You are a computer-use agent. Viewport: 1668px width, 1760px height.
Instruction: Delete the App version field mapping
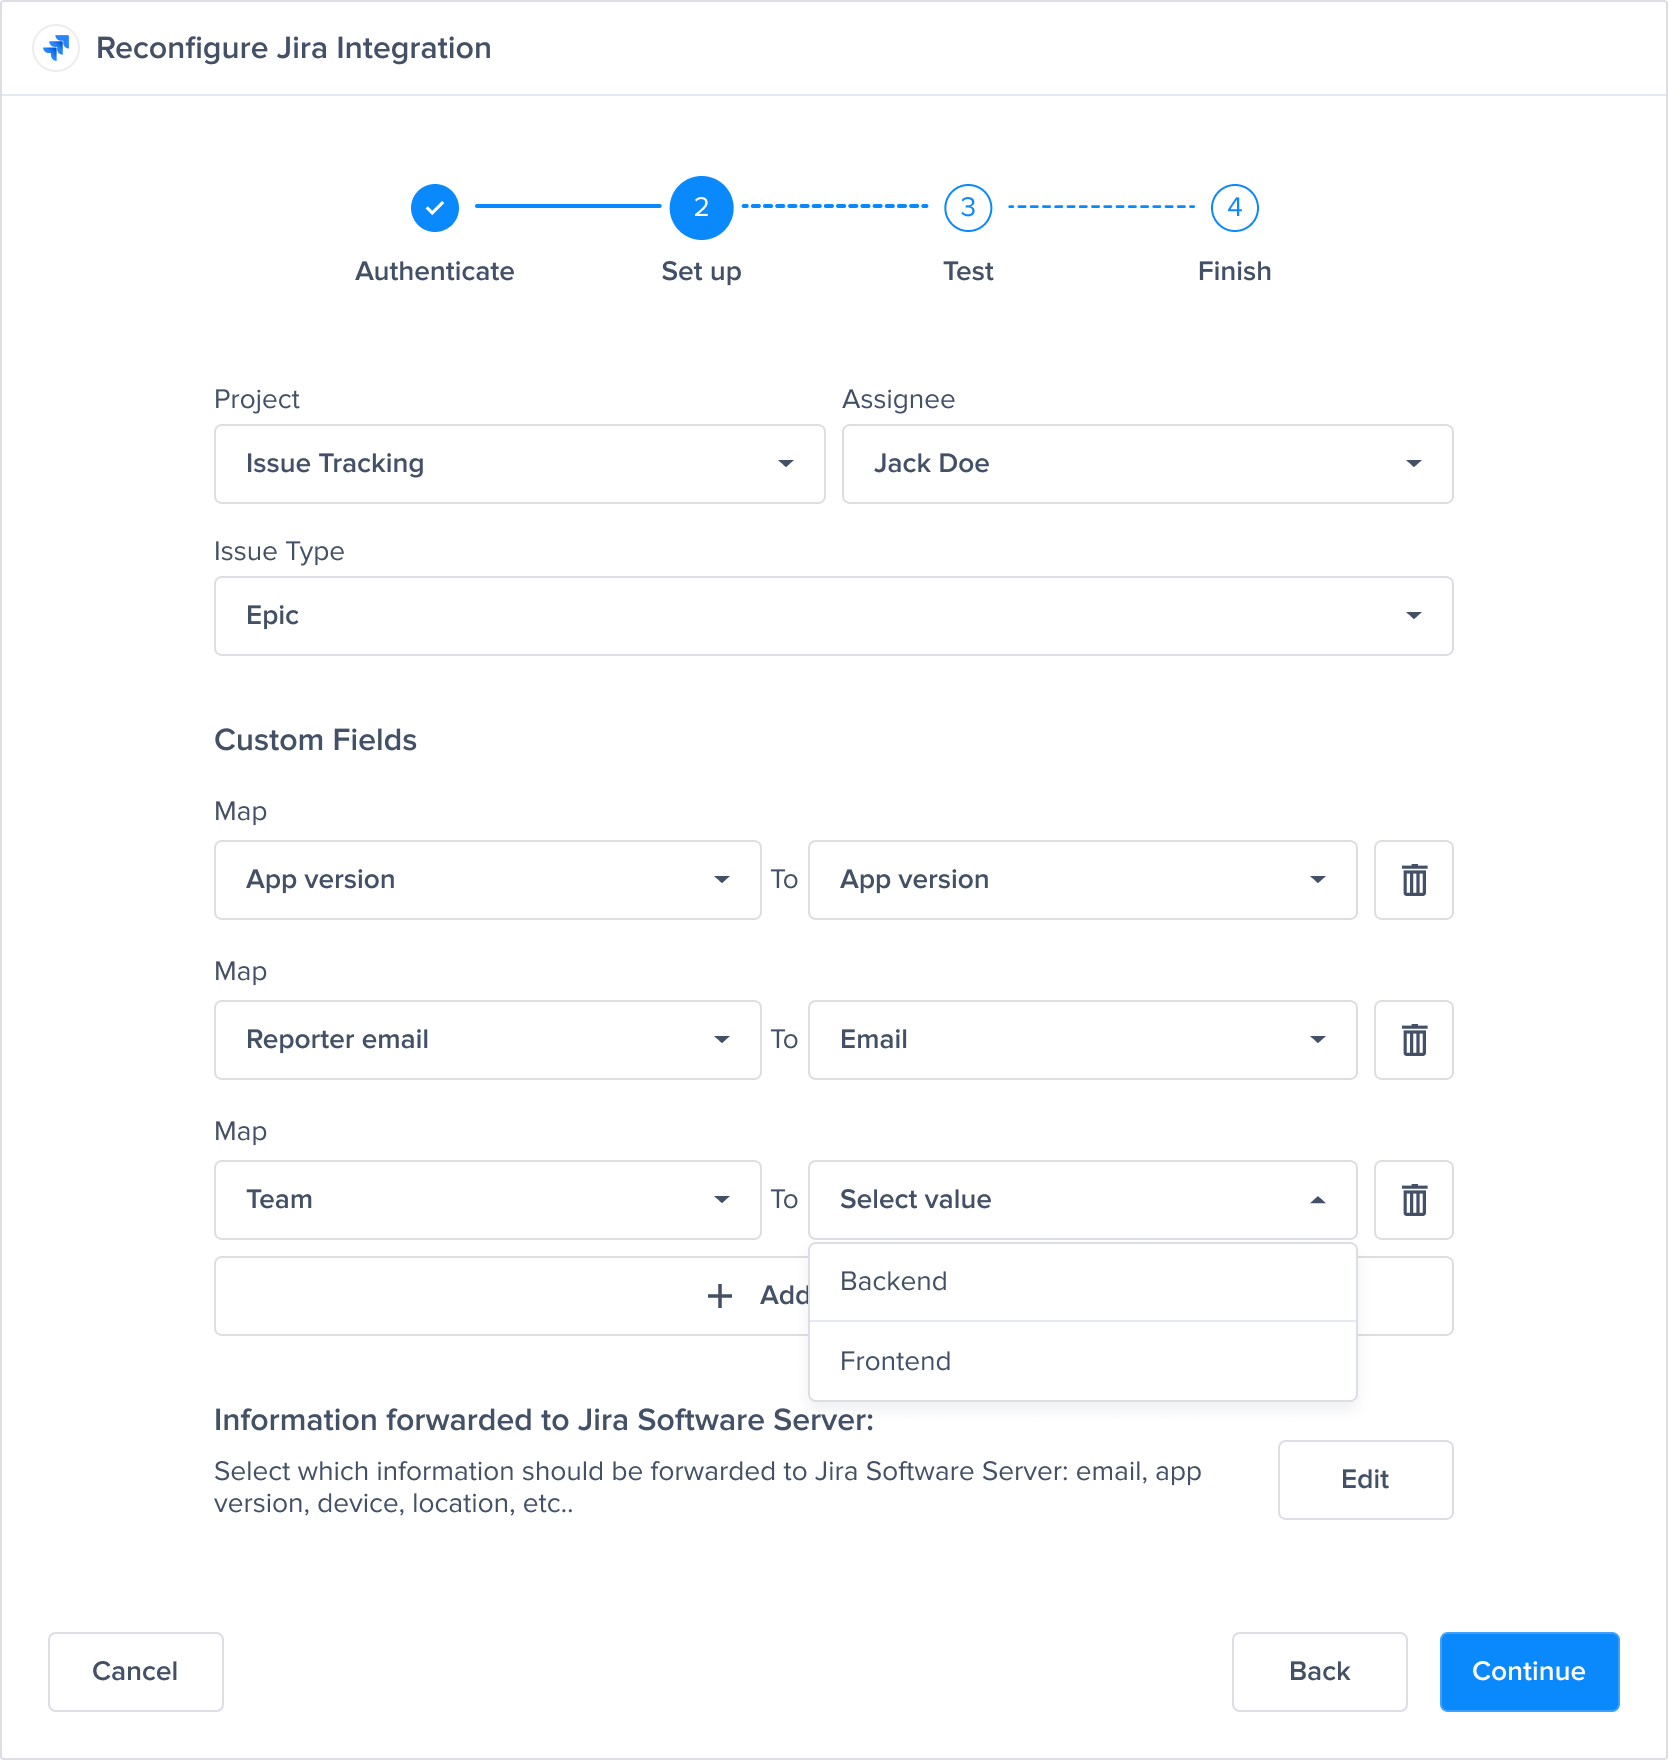[x=1414, y=880]
